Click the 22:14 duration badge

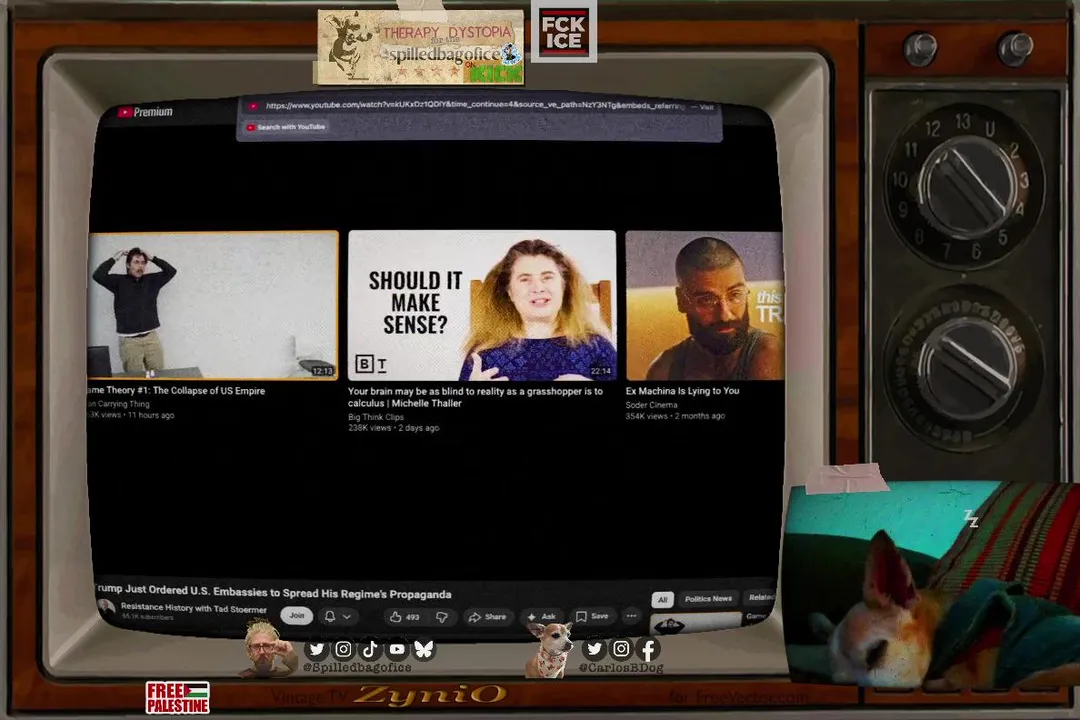601,371
